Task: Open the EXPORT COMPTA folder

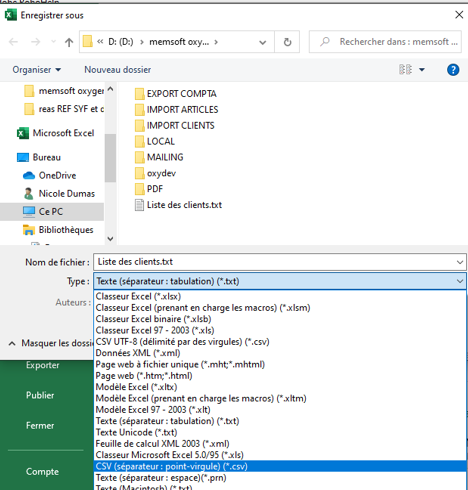Action: [176, 94]
